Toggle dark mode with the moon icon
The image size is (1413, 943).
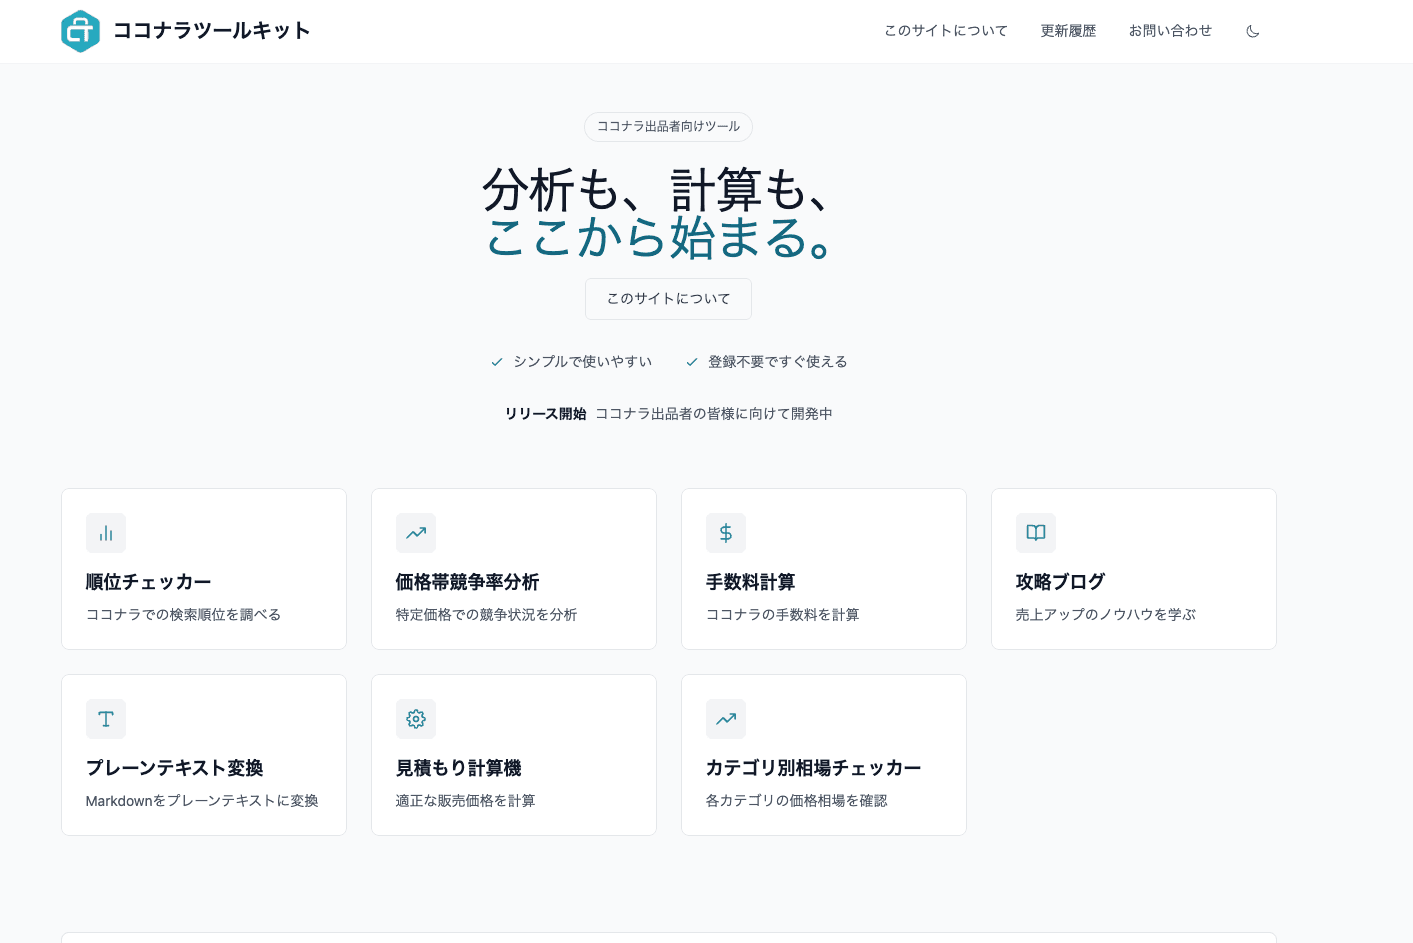[1252, 31]
